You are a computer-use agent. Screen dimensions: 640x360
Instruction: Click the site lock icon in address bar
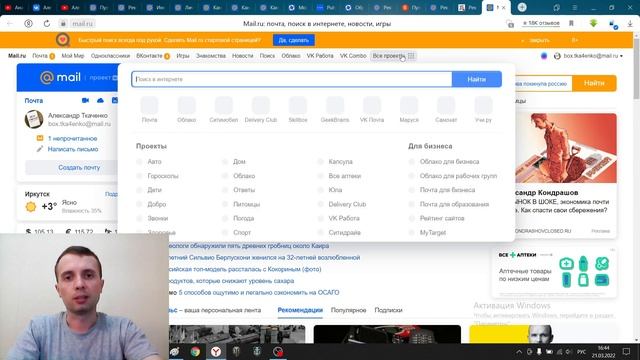(63, 24)
